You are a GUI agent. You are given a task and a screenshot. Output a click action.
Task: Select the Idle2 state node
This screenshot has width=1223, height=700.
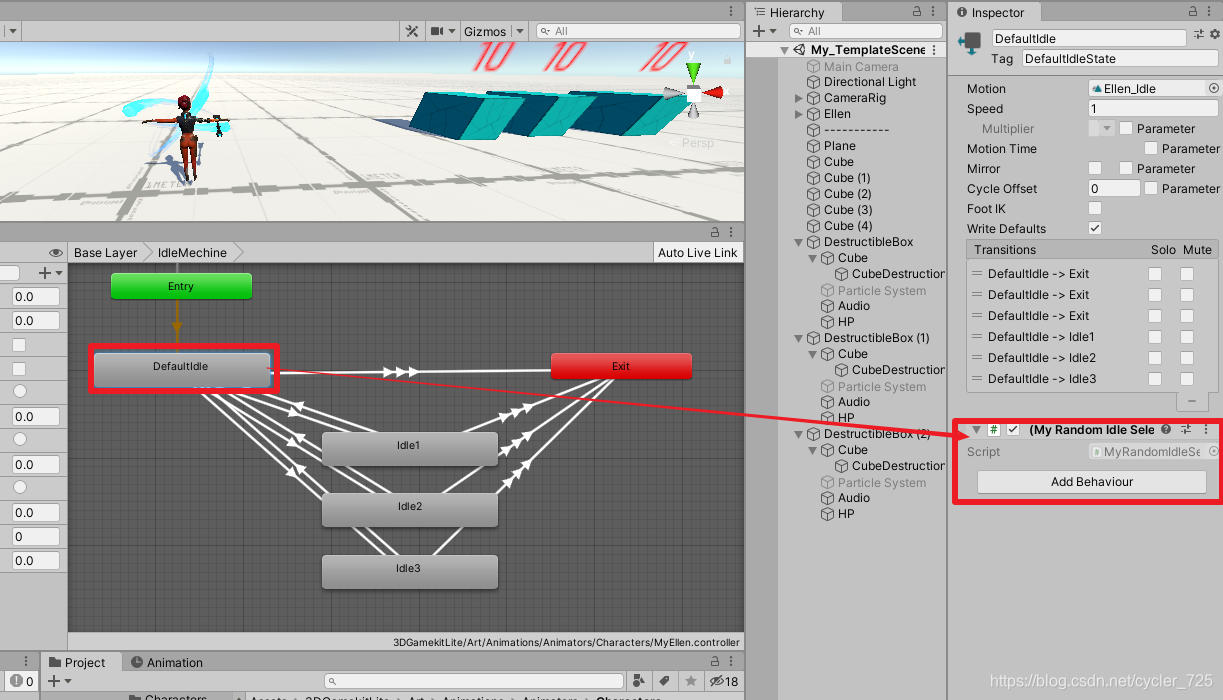409,508
